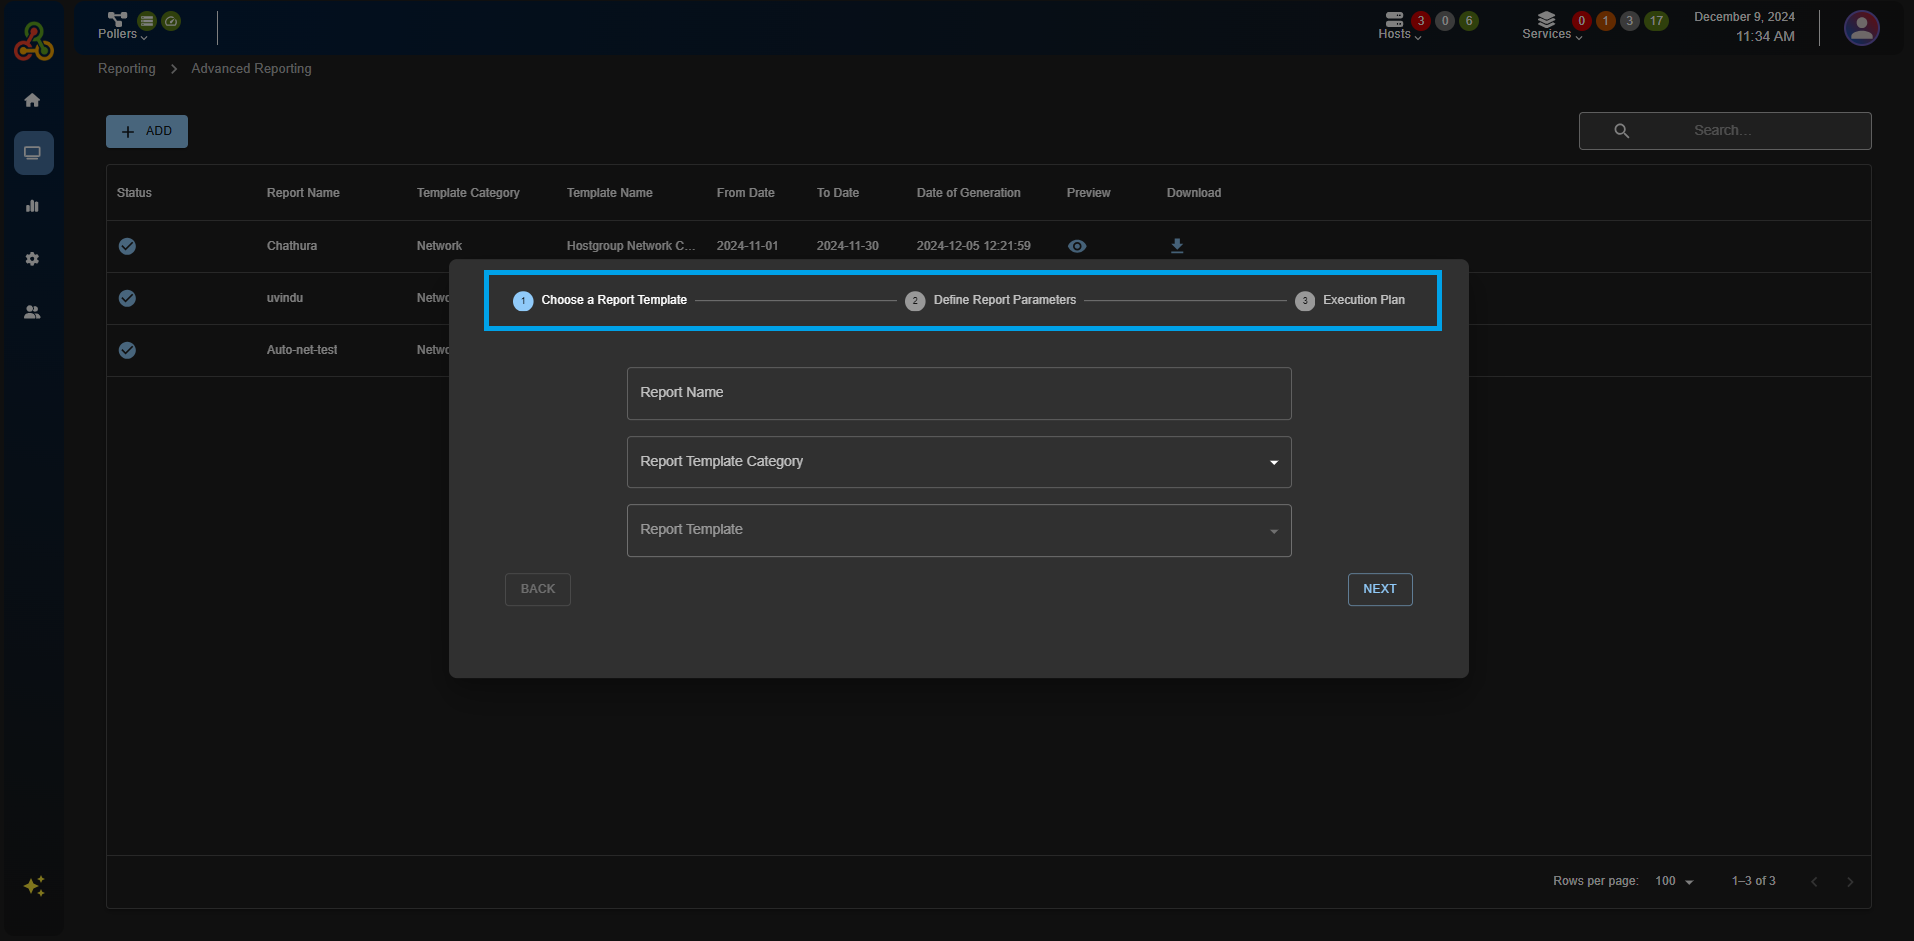Click the status check icon for uvindu report
Viewport: 1914px width, 941px height.
click(x=127, y=298)
